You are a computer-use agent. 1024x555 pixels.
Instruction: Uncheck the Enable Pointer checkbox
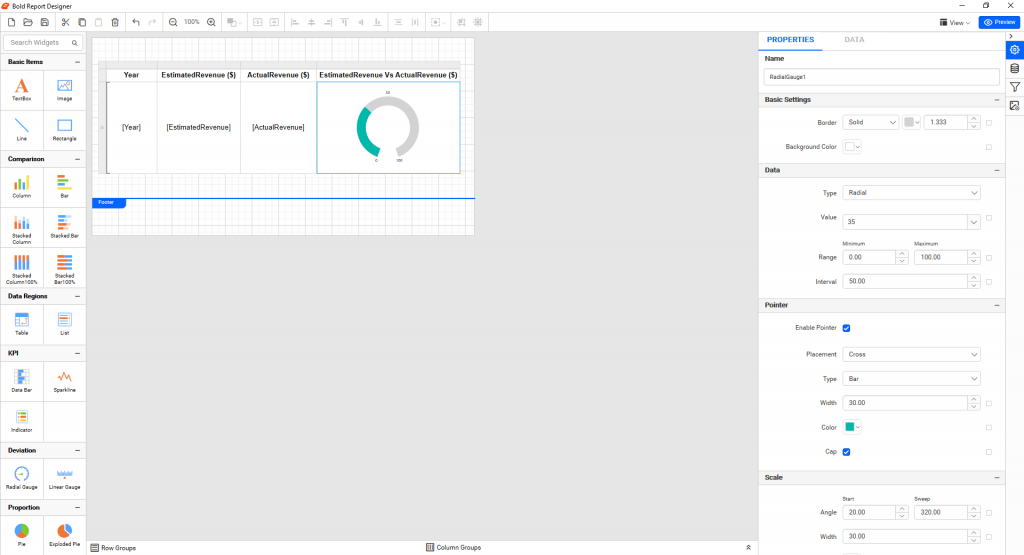point(846,328)
